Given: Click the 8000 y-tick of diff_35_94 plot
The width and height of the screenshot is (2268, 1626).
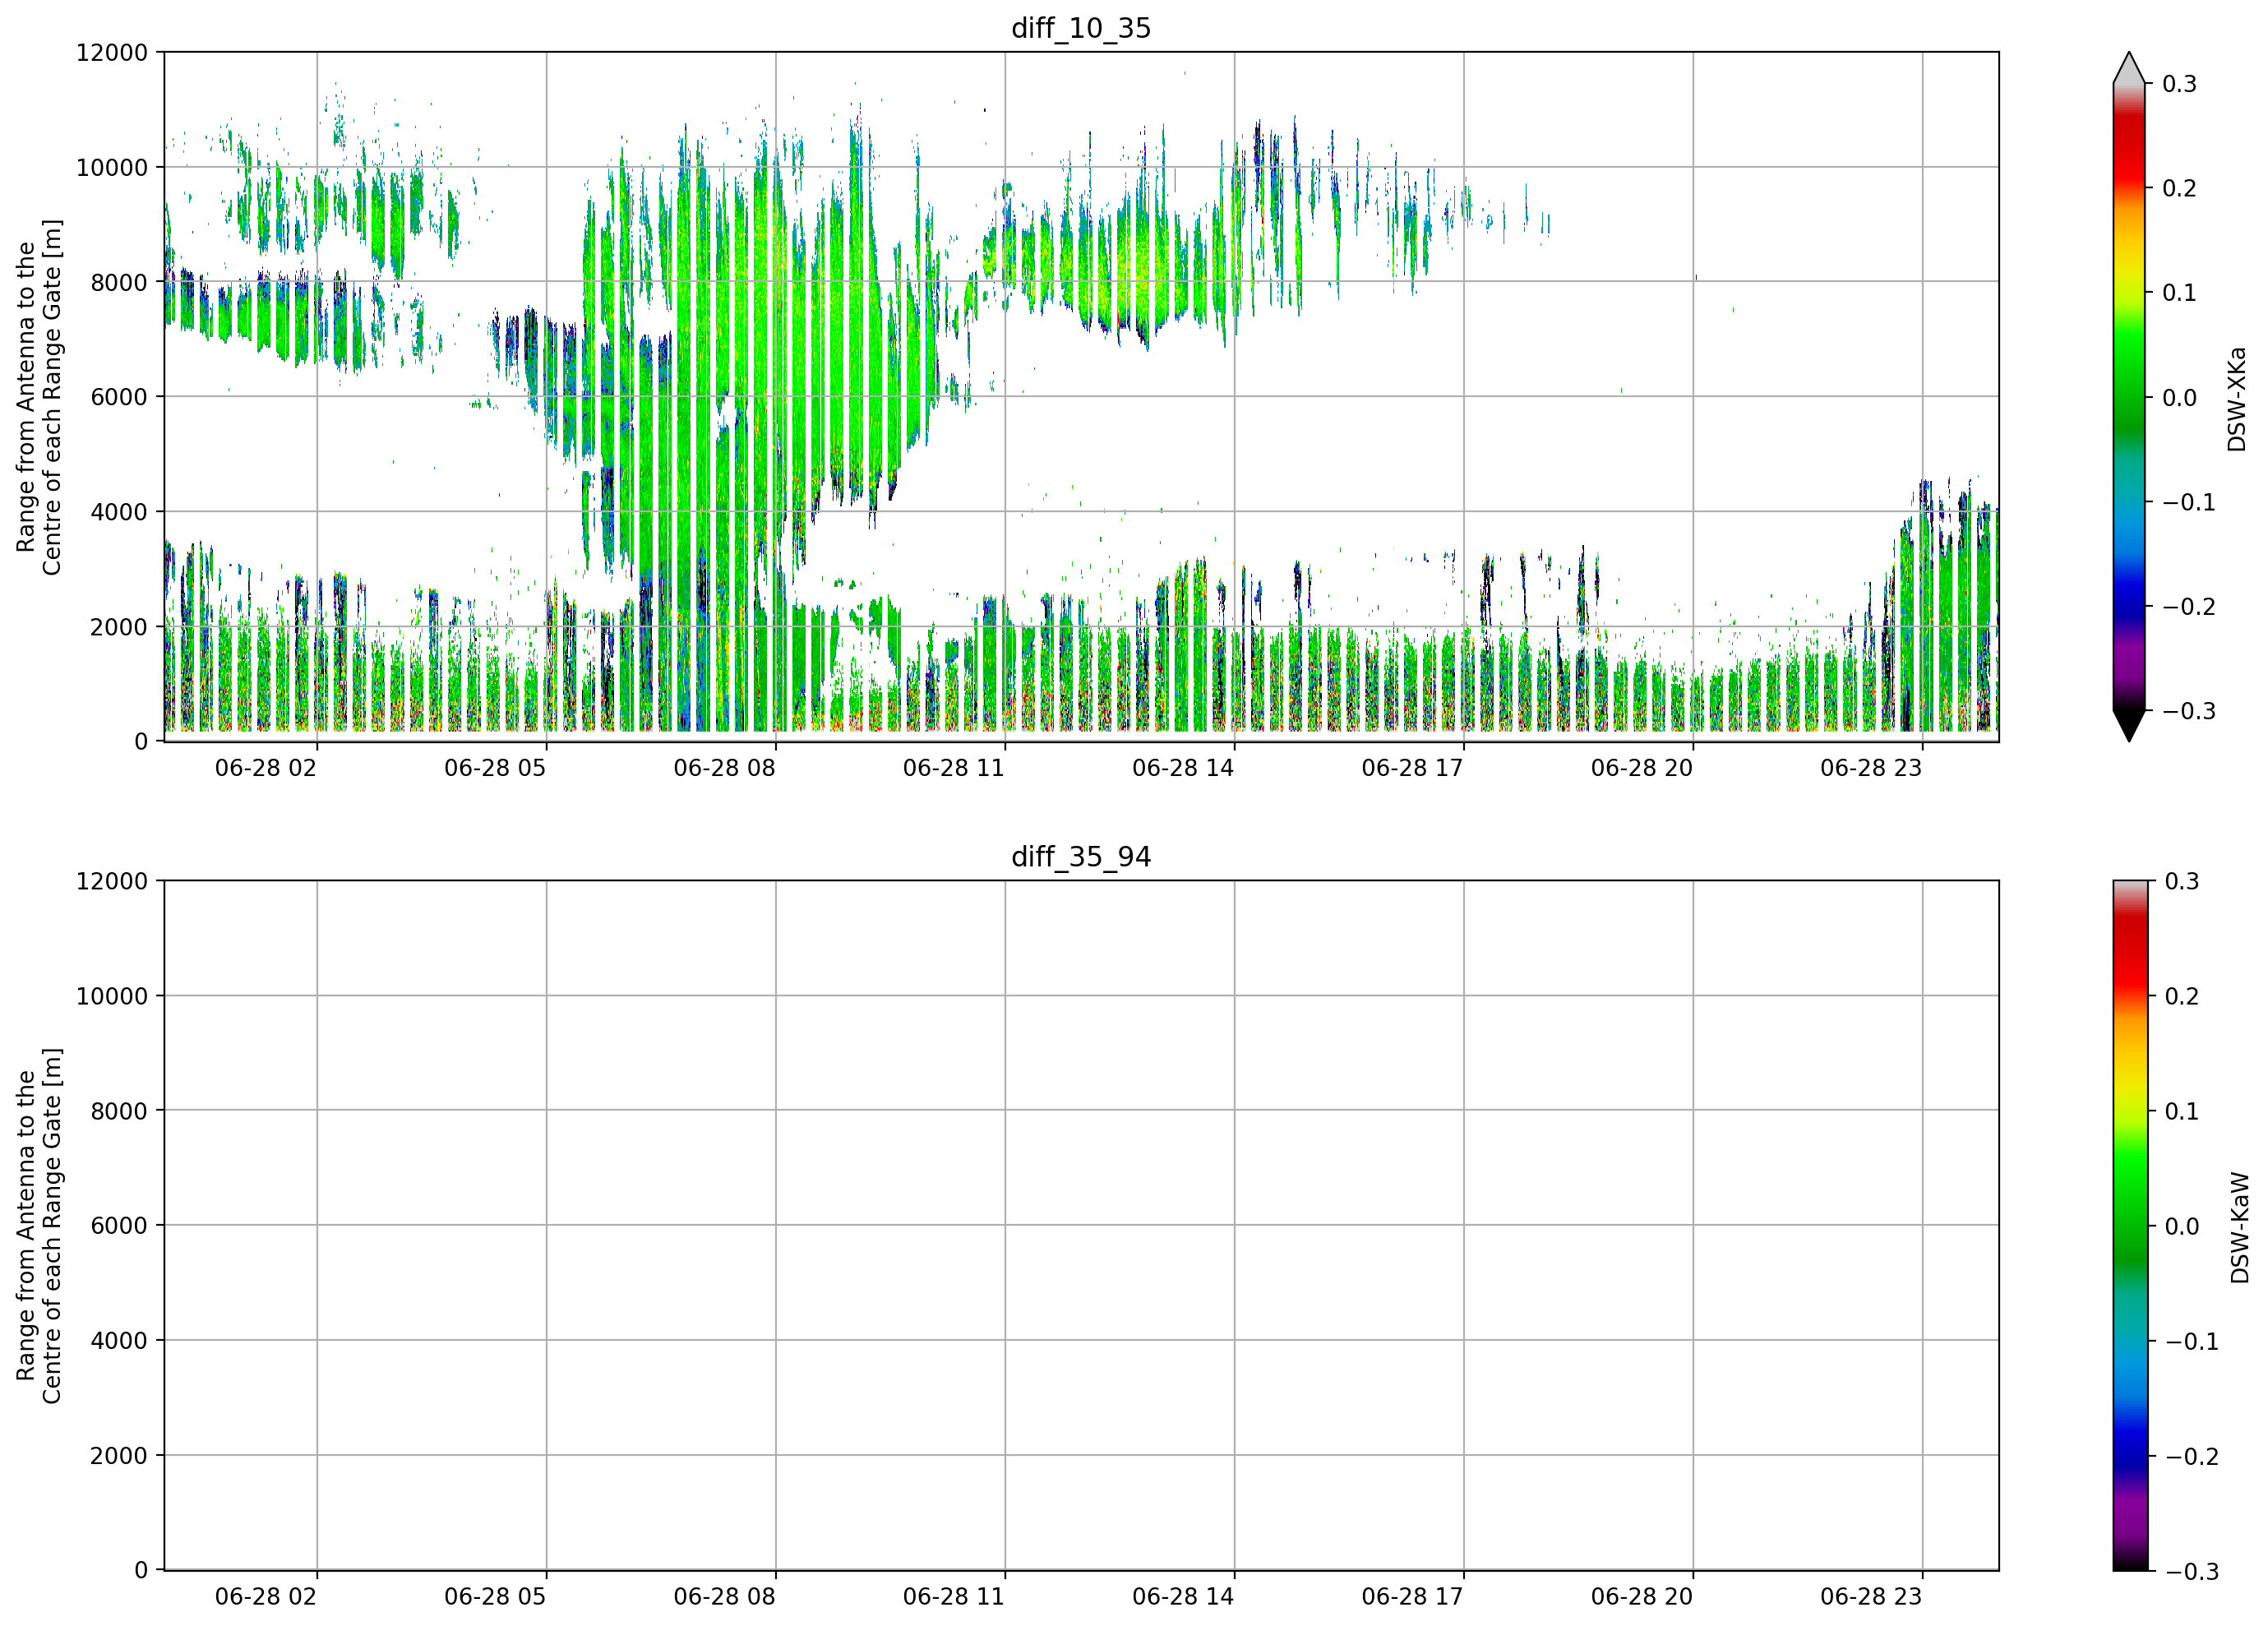Looking at the screenshot, I should (x=119, y=1111).
